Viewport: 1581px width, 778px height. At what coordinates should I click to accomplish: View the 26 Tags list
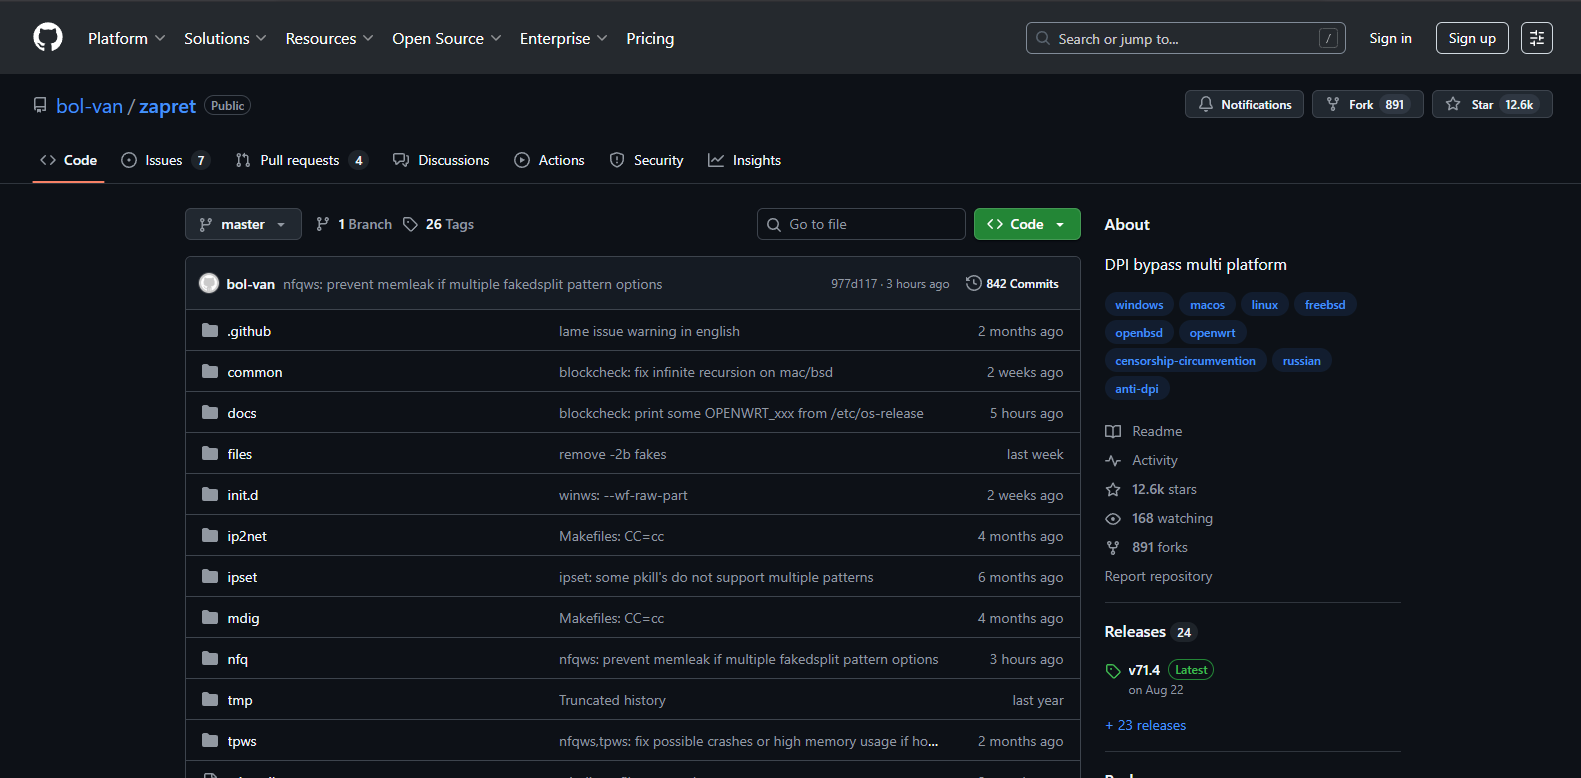pos(439,225)
